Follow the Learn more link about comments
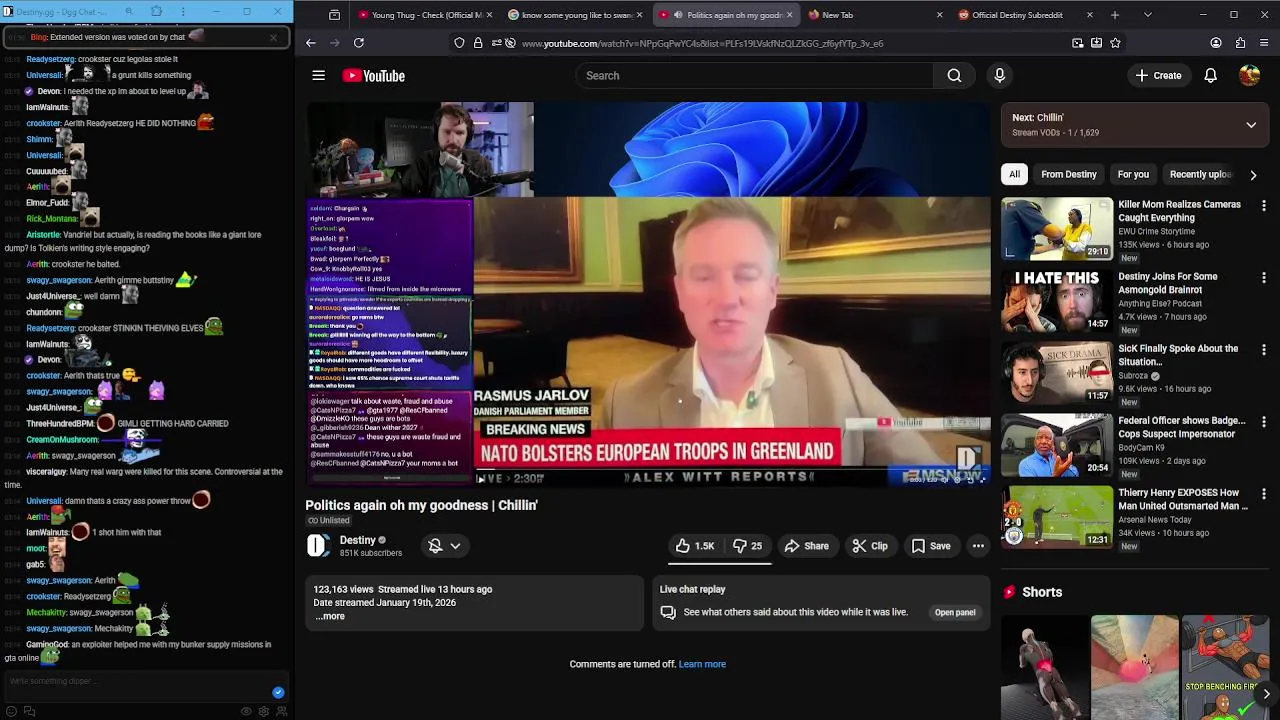The width and height of the screenshot is (1280, 720). pos(702,664)
